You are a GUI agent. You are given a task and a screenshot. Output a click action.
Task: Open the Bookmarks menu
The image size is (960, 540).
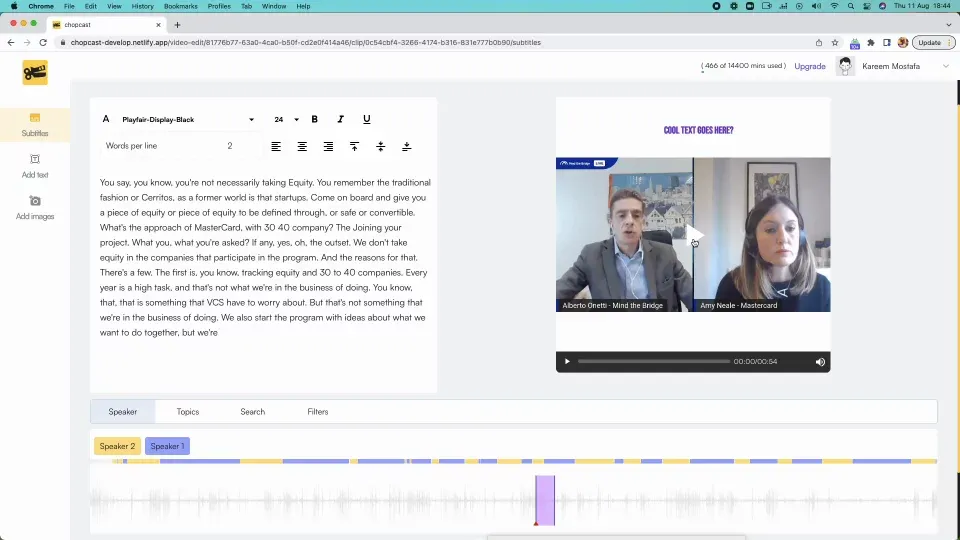point(181,6)
